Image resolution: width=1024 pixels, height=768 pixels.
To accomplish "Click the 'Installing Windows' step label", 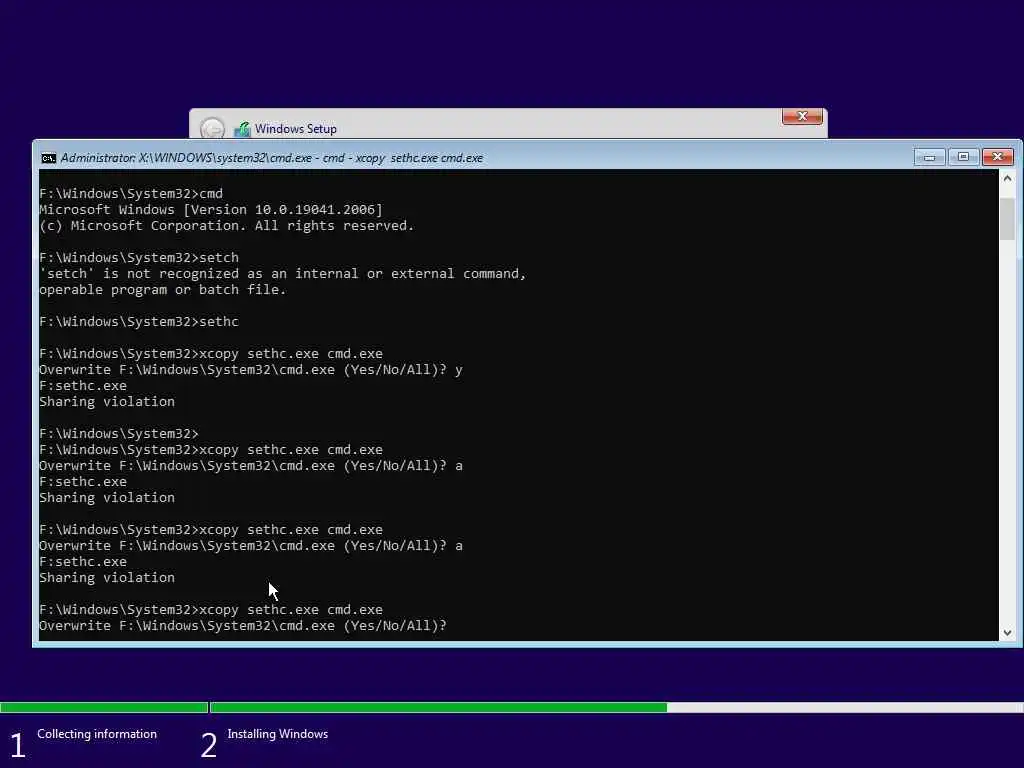I will (x=278, y=734).
